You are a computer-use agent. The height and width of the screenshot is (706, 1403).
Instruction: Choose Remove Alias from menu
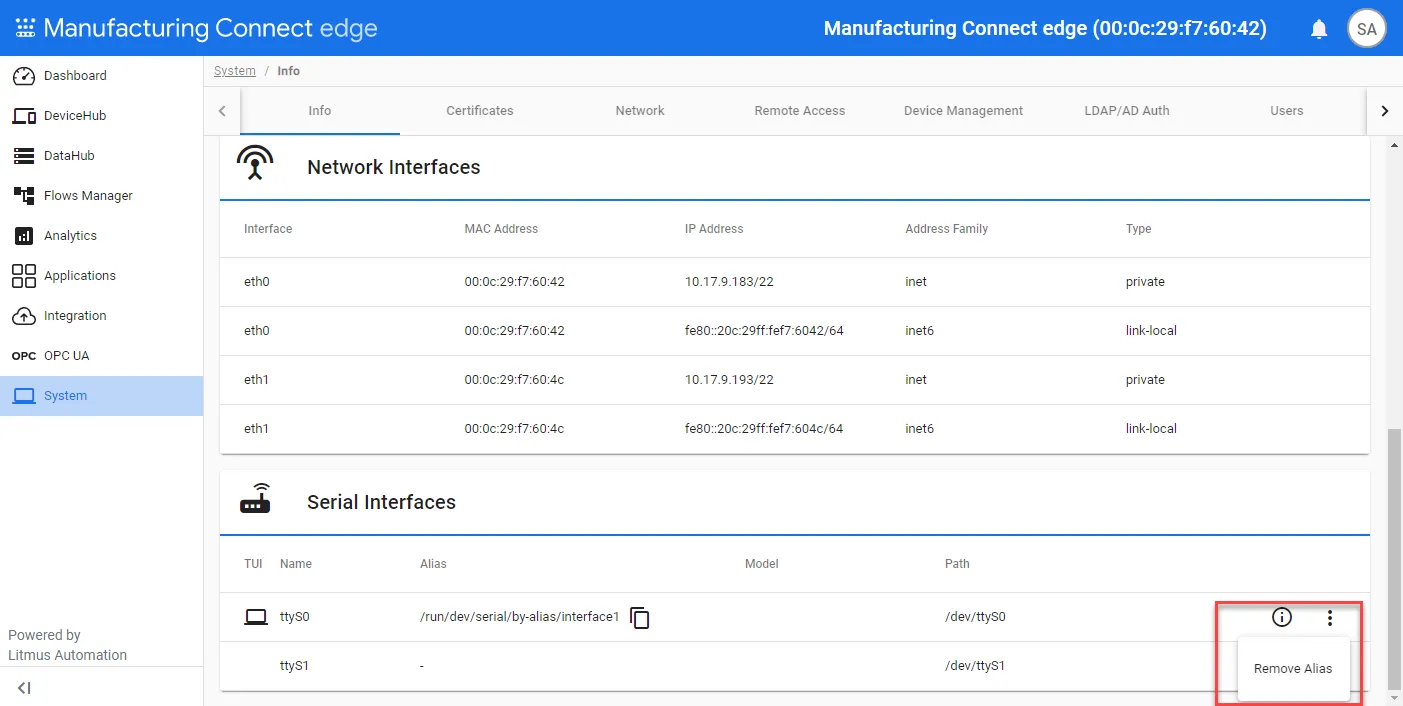pos(1293,669)
